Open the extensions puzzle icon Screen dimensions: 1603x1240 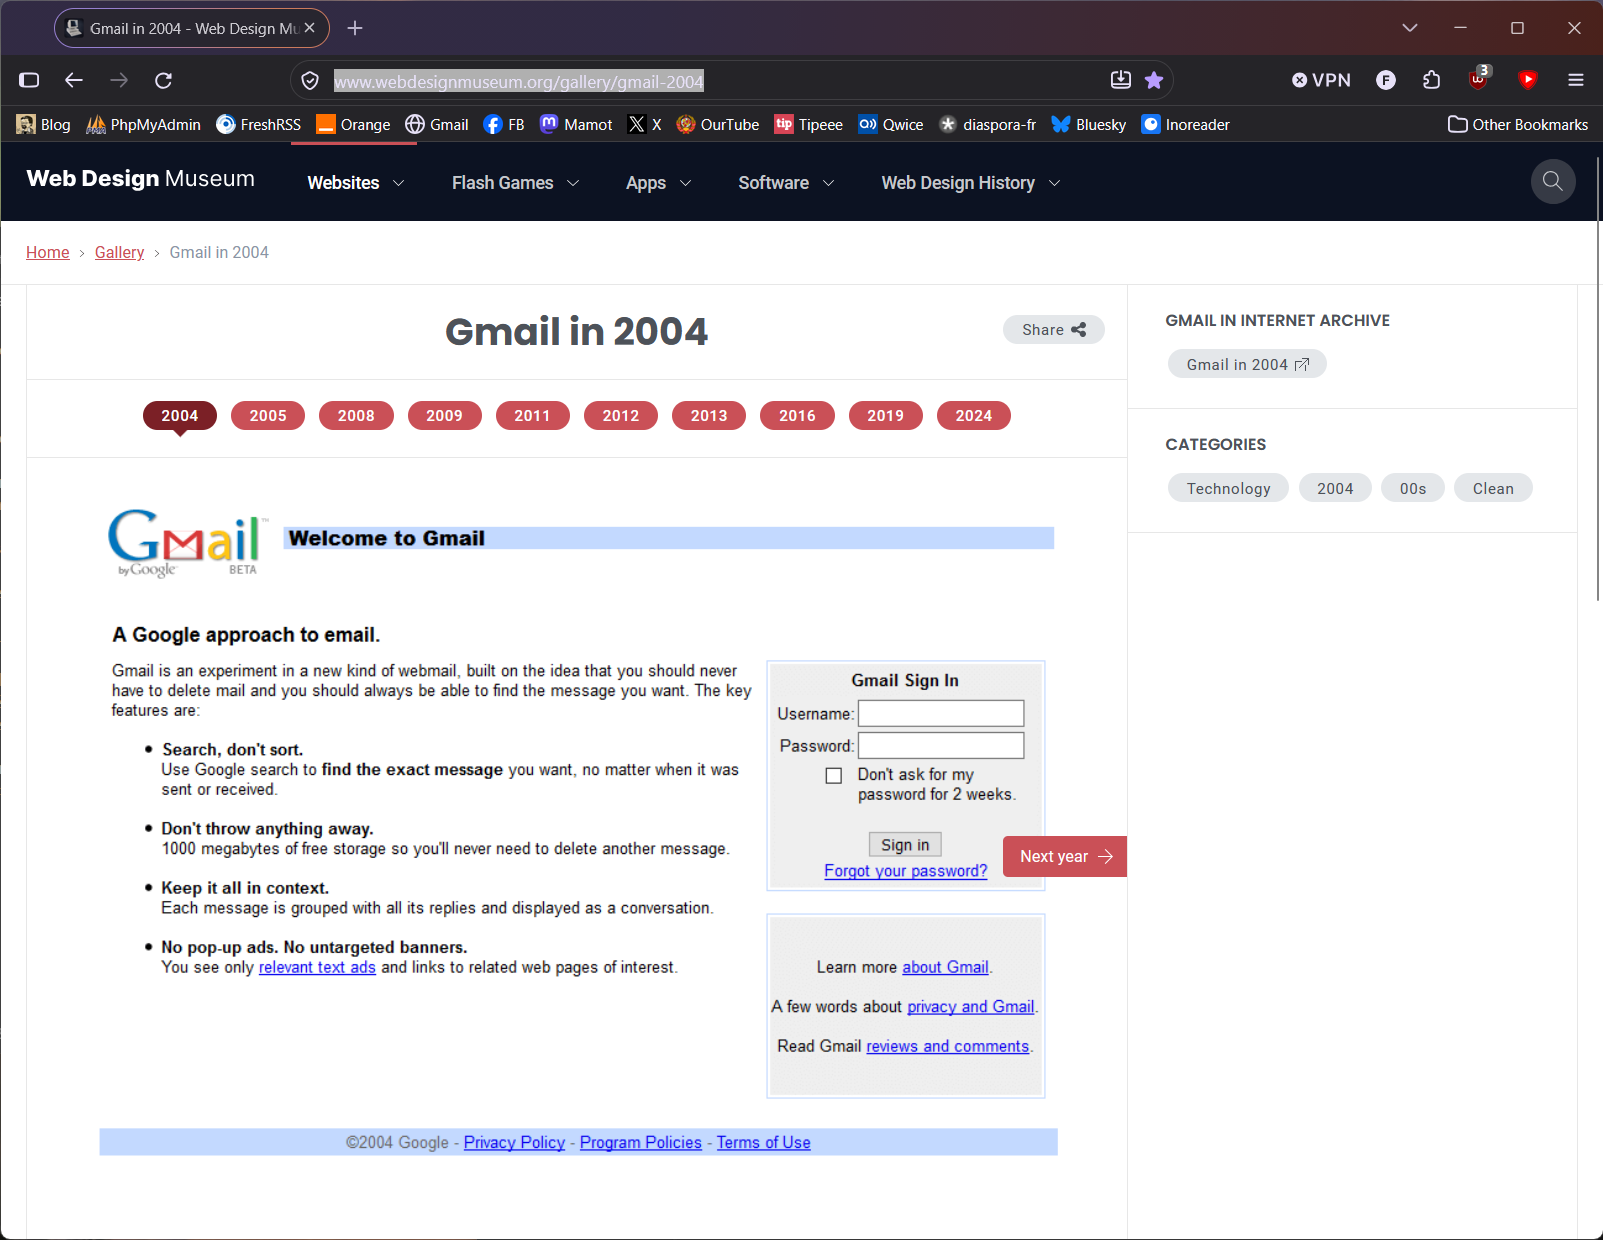1432,80
